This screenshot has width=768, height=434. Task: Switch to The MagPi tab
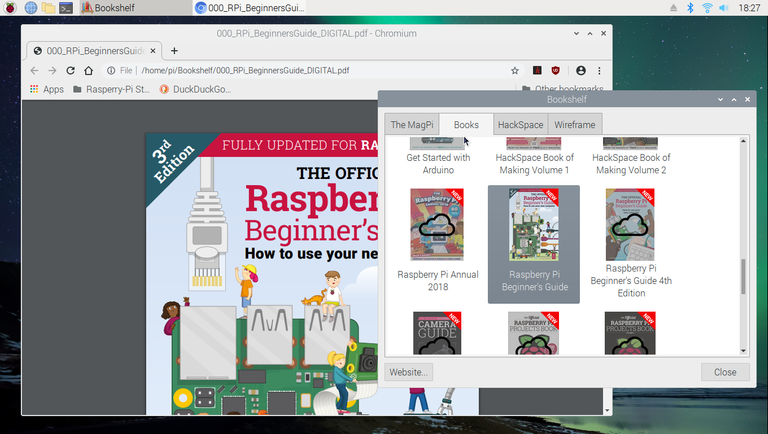[412, 125]
